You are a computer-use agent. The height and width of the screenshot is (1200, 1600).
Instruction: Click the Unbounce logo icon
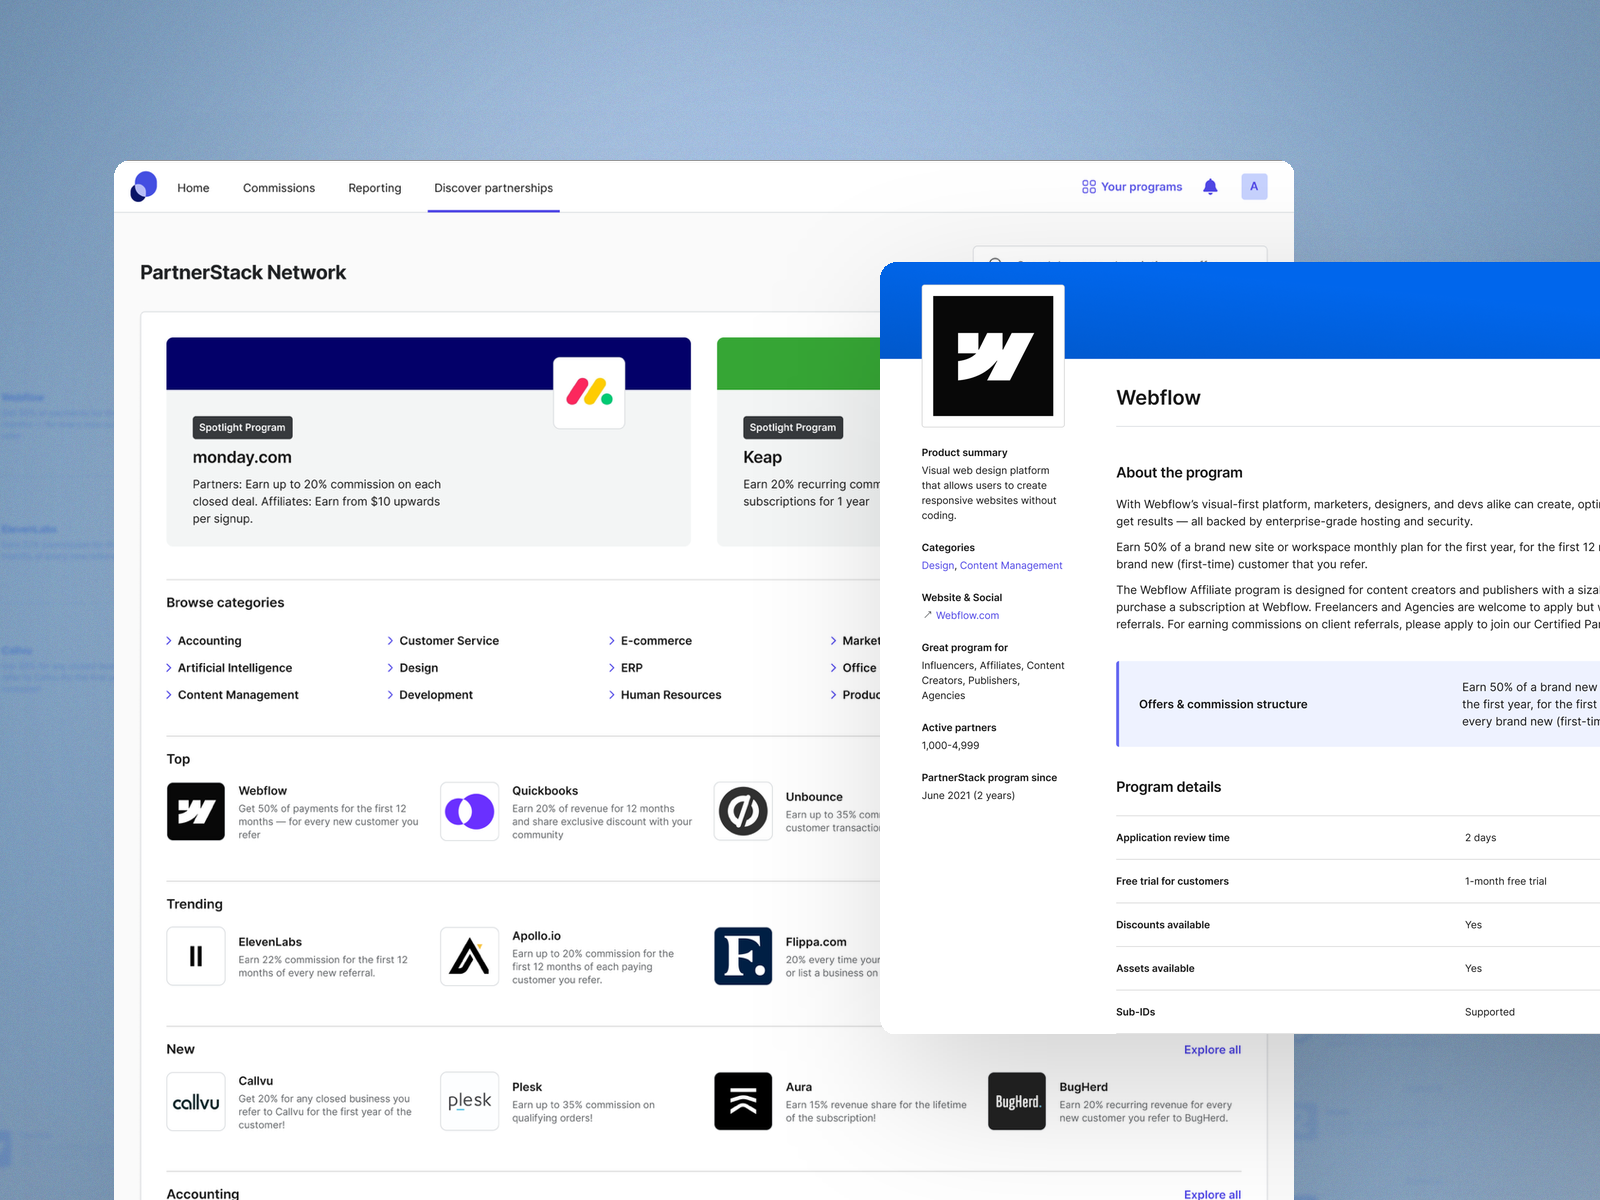[x=743, y=811]
